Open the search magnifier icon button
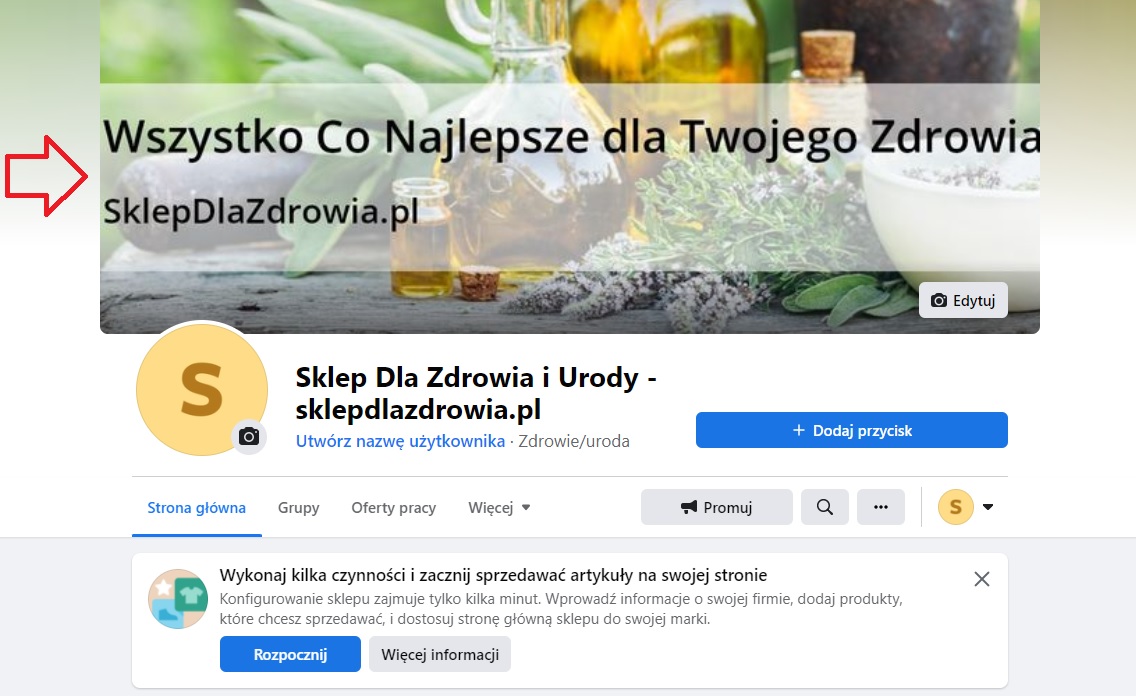 824,507
